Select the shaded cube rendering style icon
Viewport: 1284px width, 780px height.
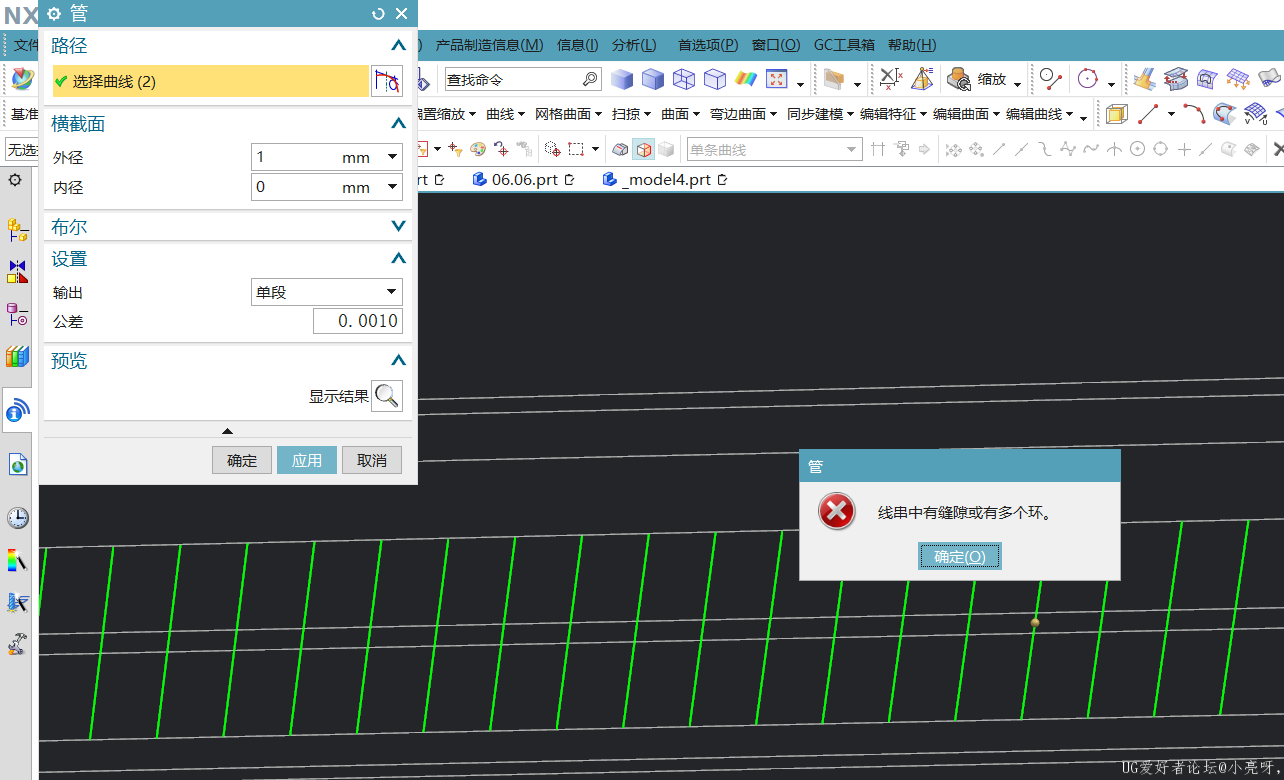coord(622,79)
